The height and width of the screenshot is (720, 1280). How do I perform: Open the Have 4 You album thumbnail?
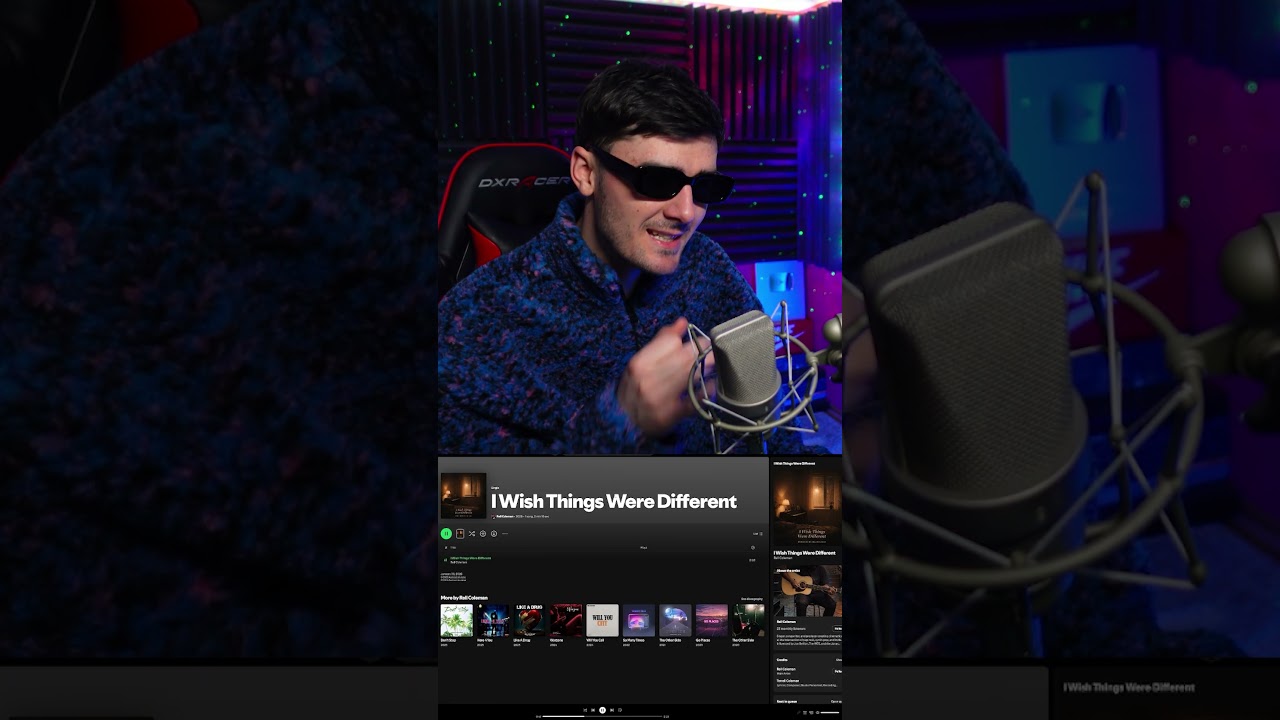pyautogui.click(x=493, y=620)
